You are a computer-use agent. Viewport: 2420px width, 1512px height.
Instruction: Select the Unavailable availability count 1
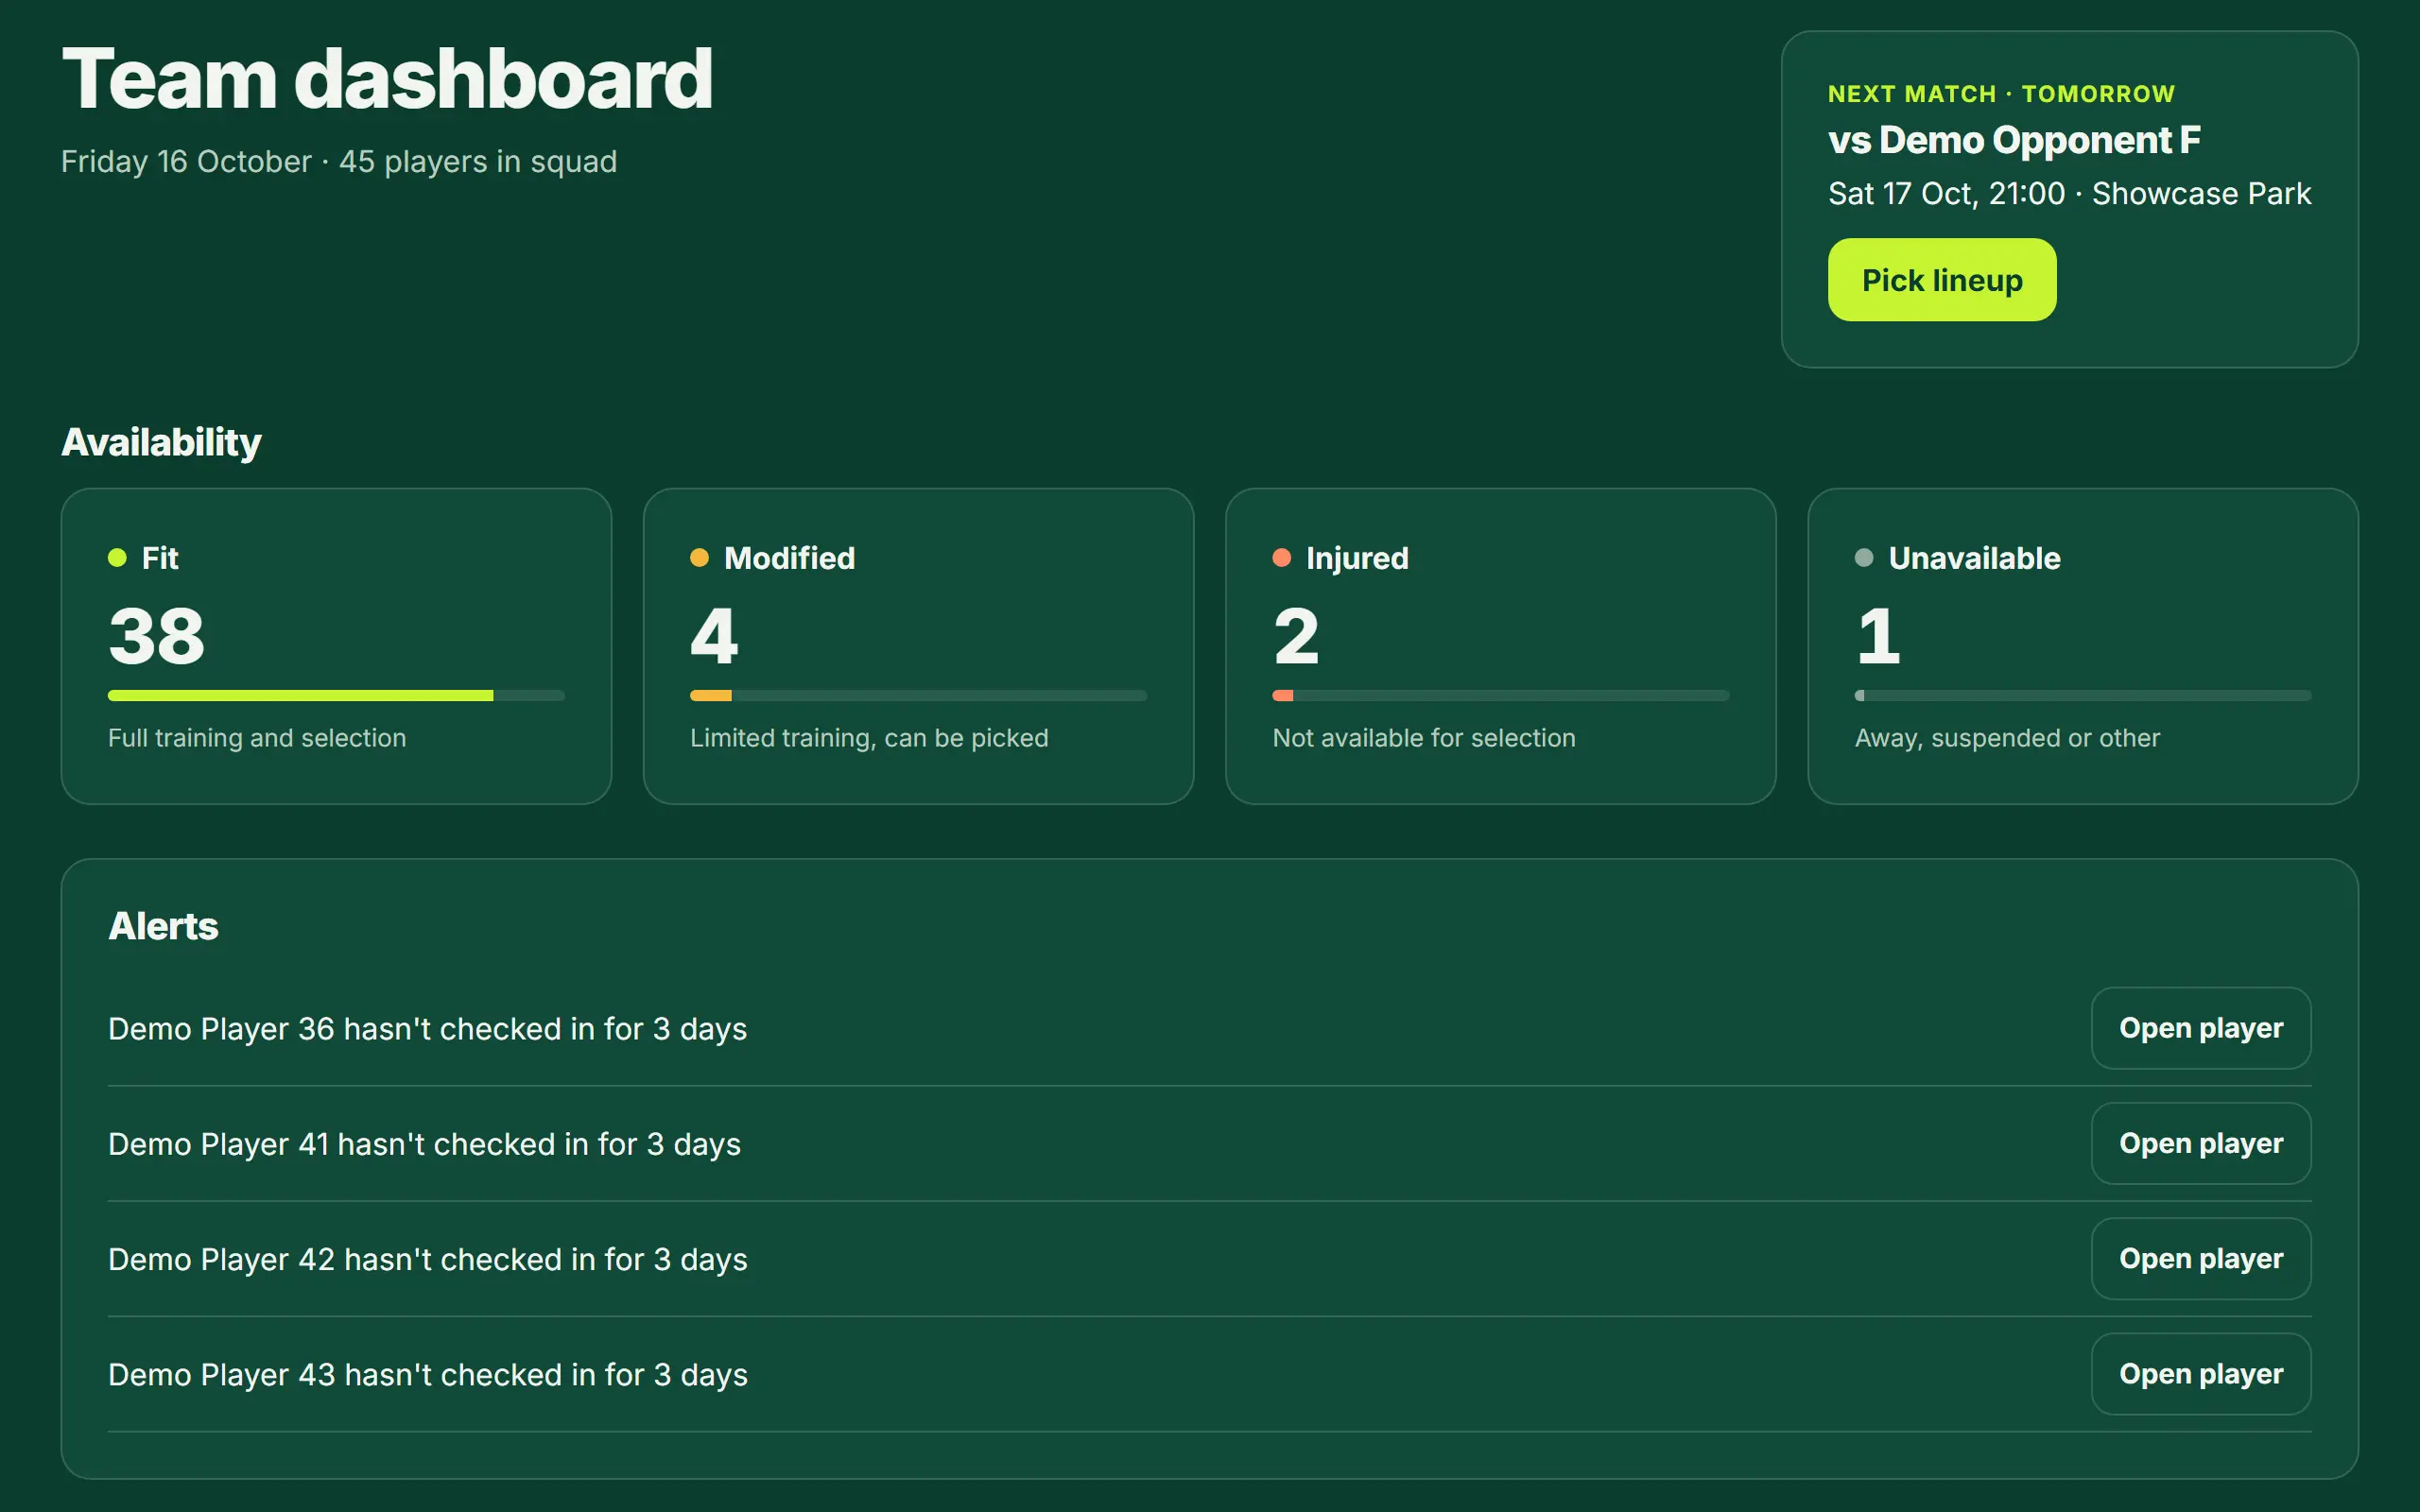[1877, 636]
